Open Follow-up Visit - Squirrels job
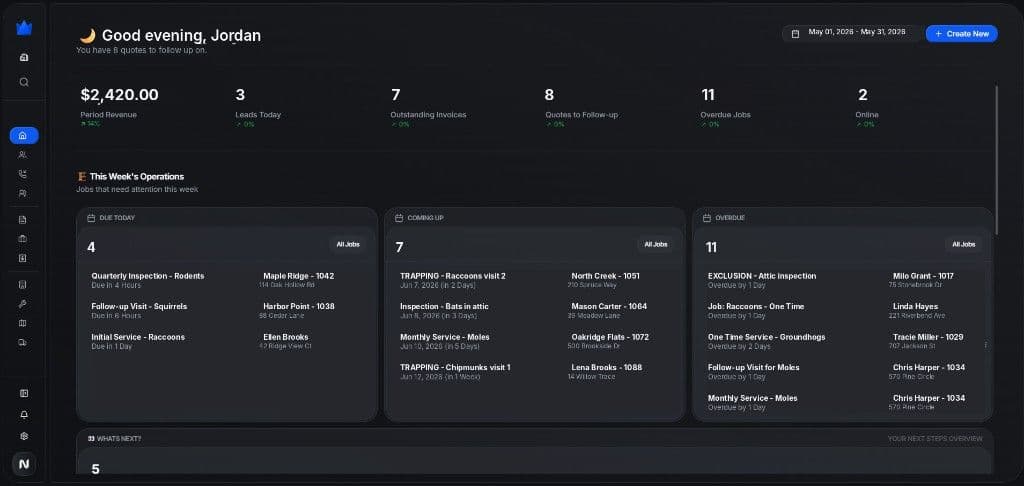1024x486 pixels. pos(139,306)
